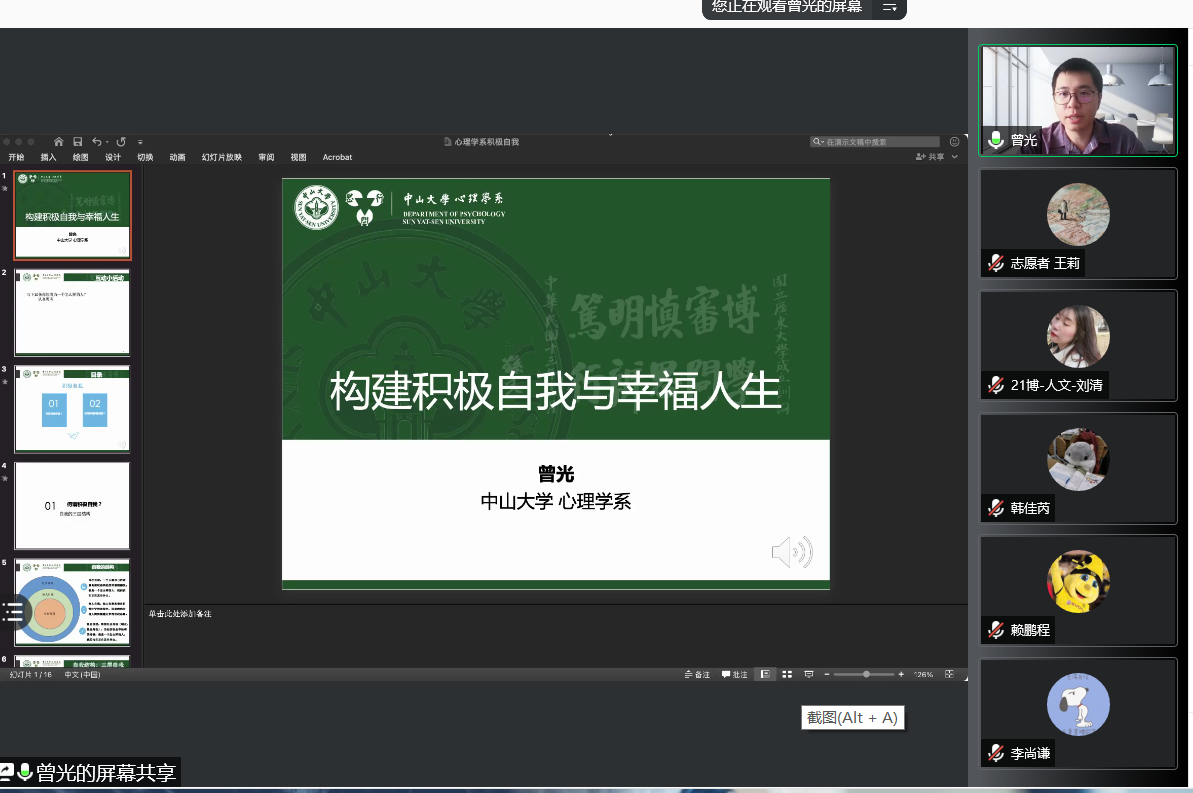Select slide 3 目录 thumbnail

point(72,409)
